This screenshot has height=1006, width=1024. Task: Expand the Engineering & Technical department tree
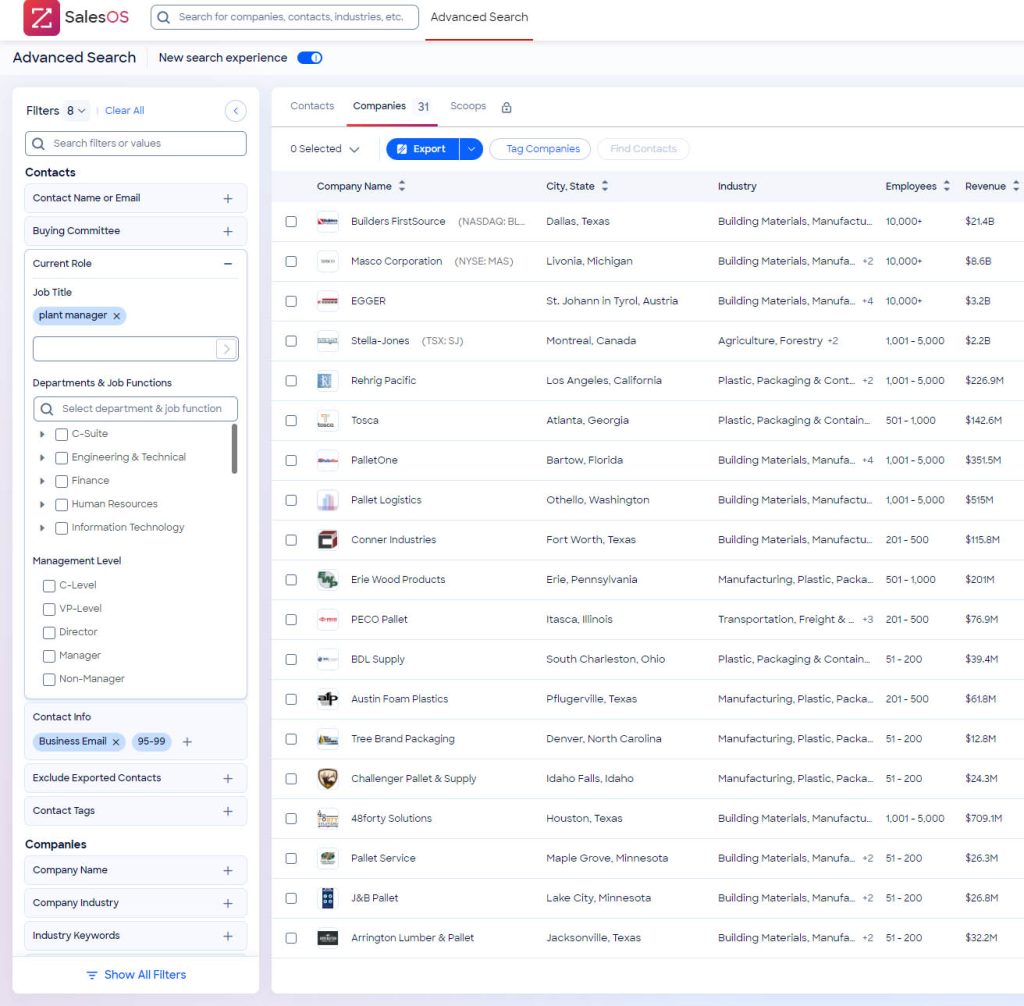[42, 458]
